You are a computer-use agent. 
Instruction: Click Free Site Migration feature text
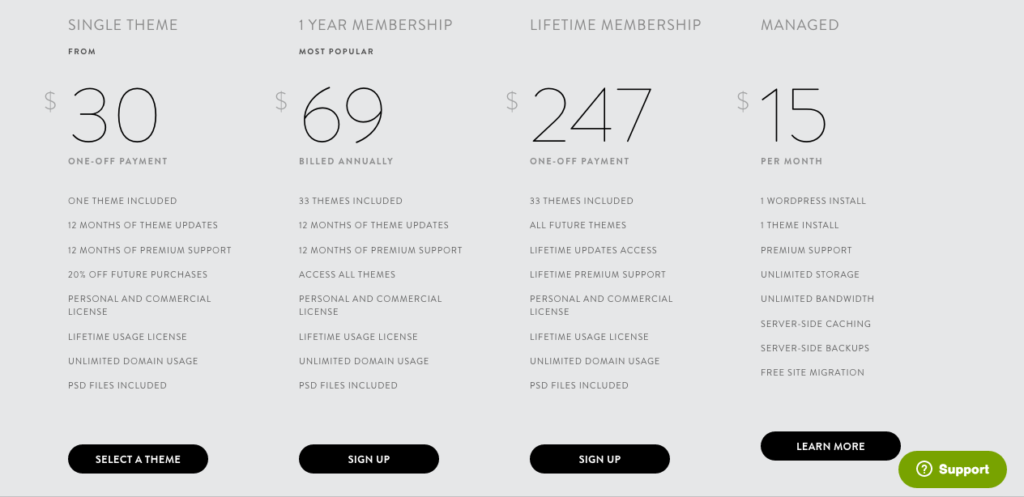click(x=812, y=372)
